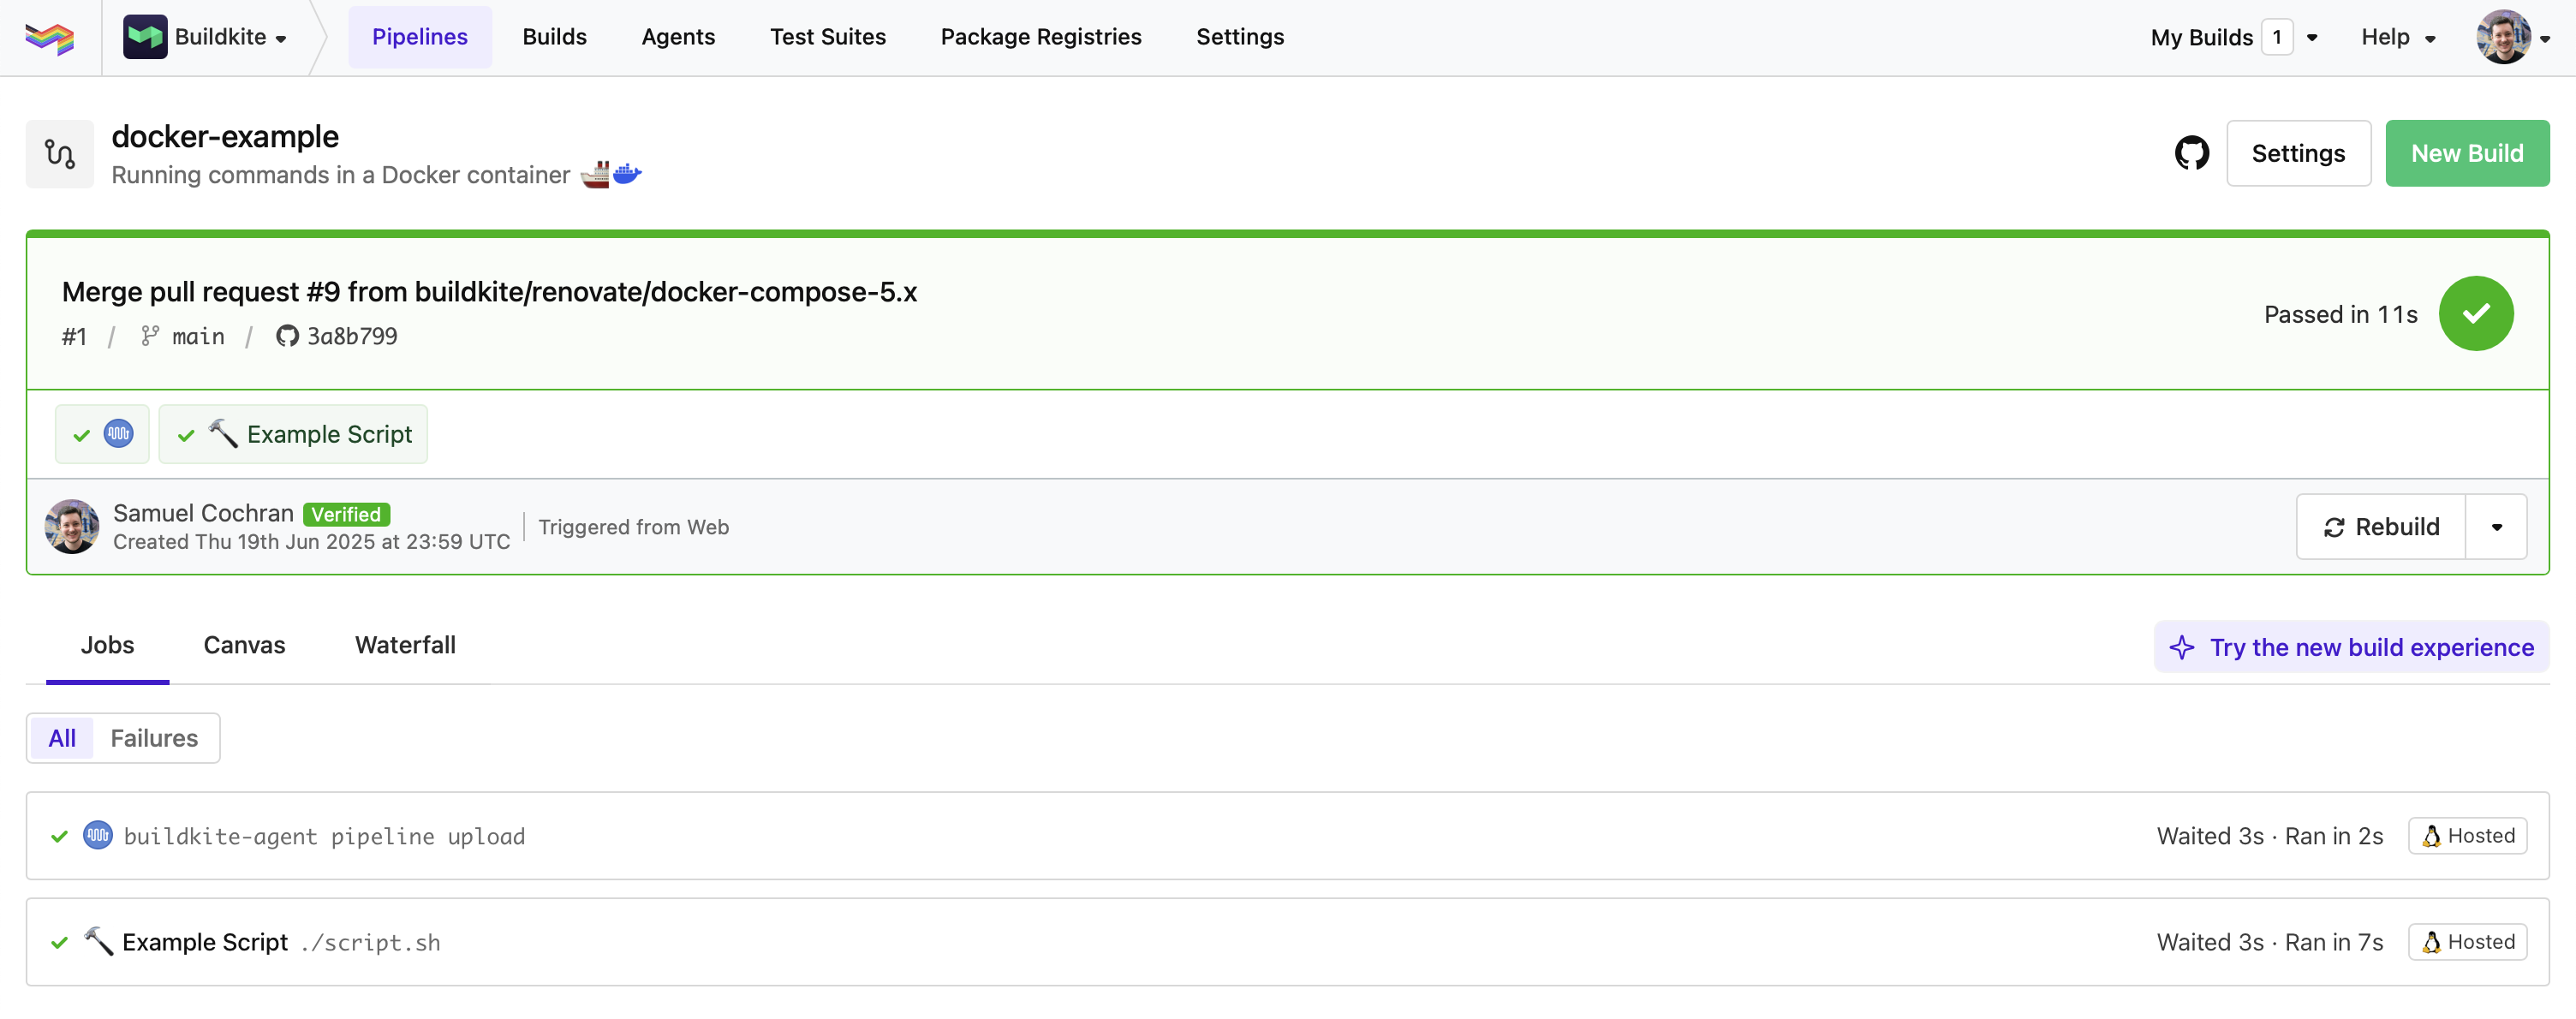Open the Waterfall tab

click(405, 645)
